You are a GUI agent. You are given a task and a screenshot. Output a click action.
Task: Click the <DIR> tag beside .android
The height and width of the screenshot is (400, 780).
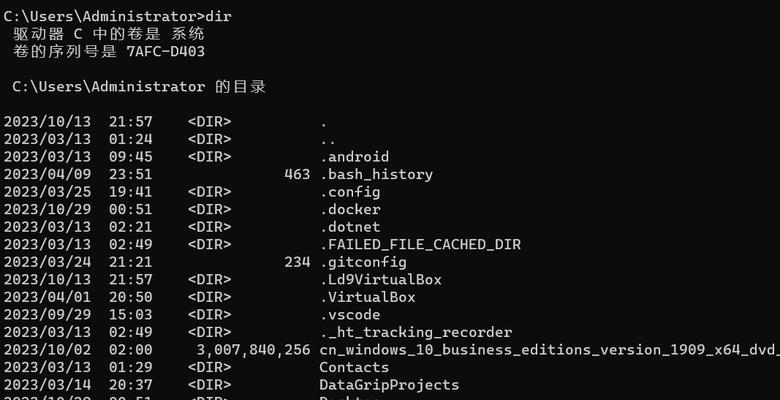click(x=209, y=157)
